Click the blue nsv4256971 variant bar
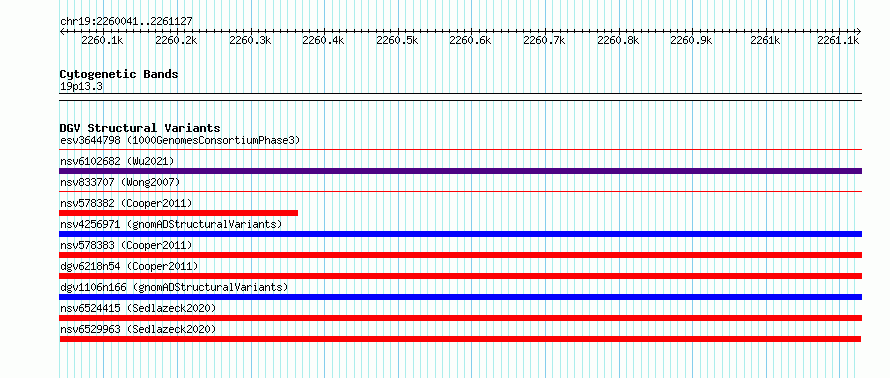 click(460, 234)
